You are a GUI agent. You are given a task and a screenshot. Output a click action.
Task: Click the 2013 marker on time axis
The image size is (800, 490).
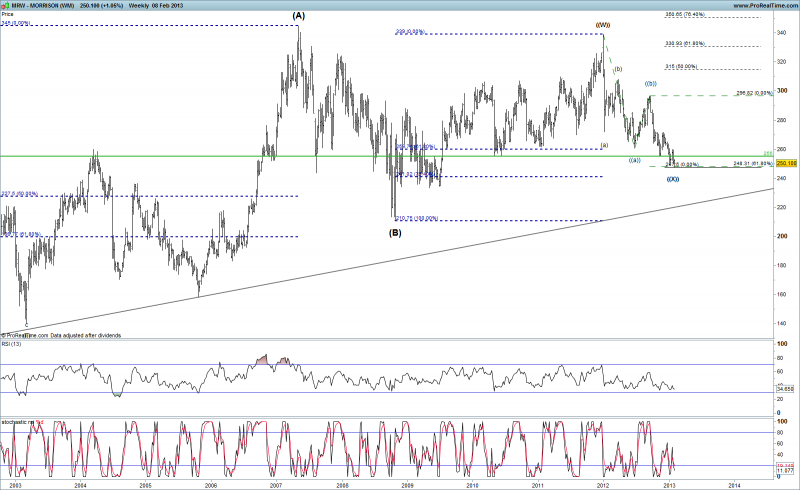click(x=670, y=483)
